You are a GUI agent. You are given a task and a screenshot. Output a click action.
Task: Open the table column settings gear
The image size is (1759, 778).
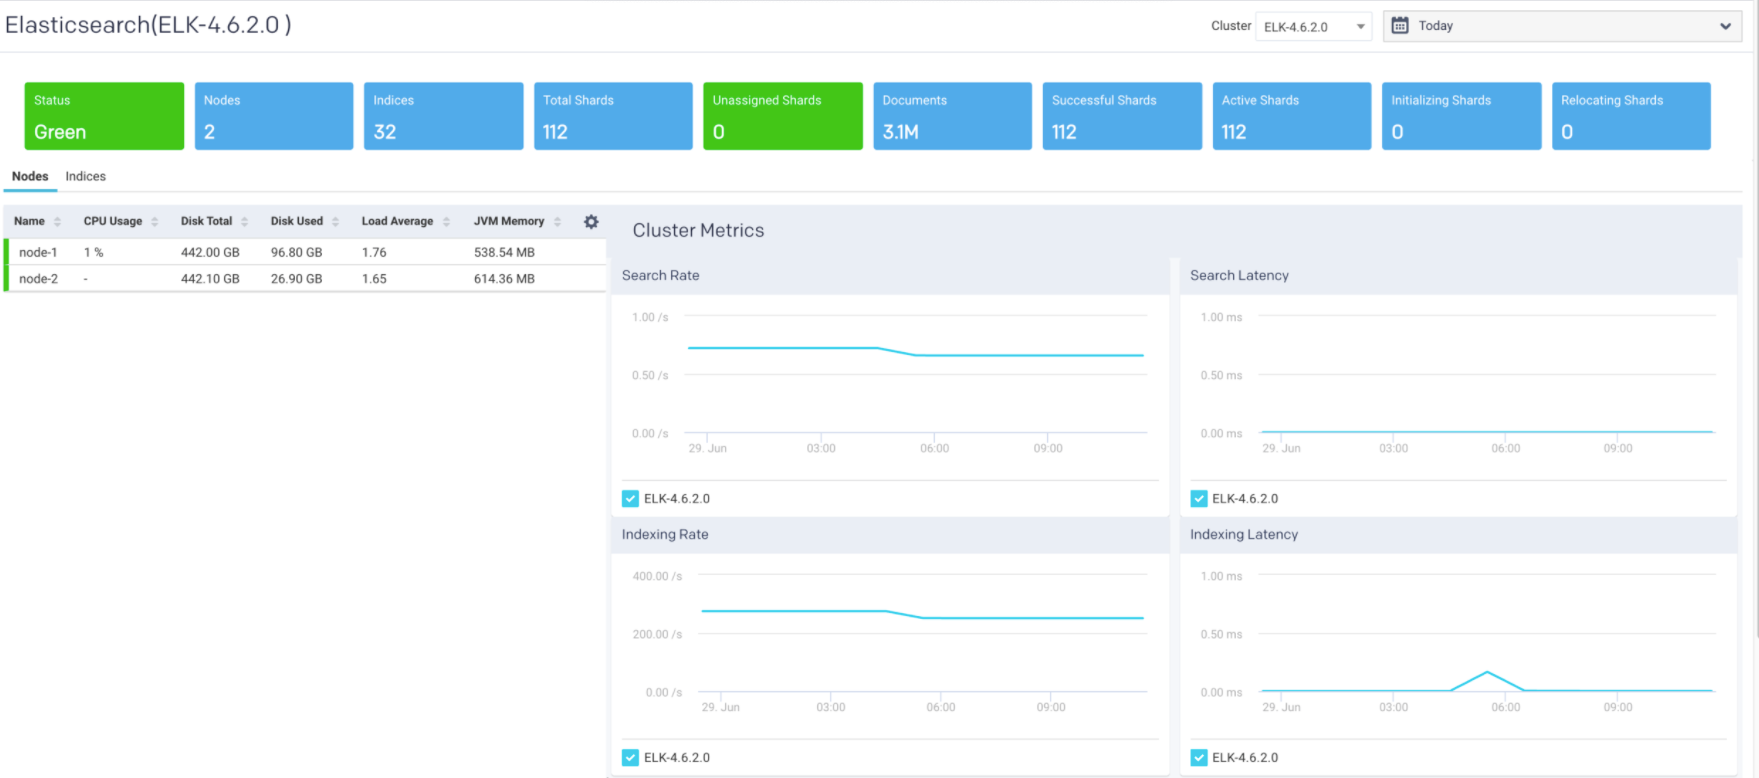pos(591,222)
